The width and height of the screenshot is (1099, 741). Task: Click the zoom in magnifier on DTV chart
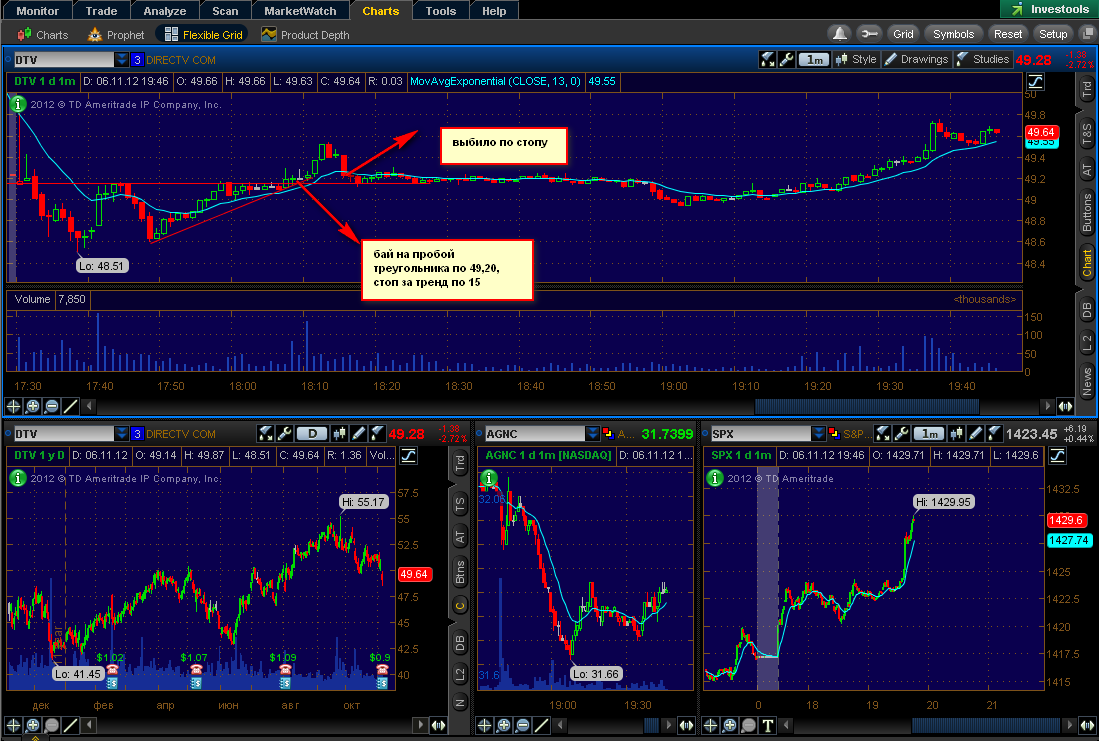[32, 406]
